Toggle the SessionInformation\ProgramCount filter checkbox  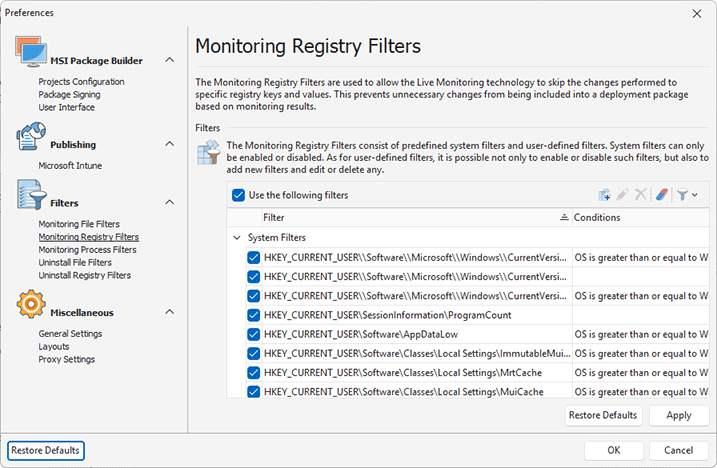254,314
